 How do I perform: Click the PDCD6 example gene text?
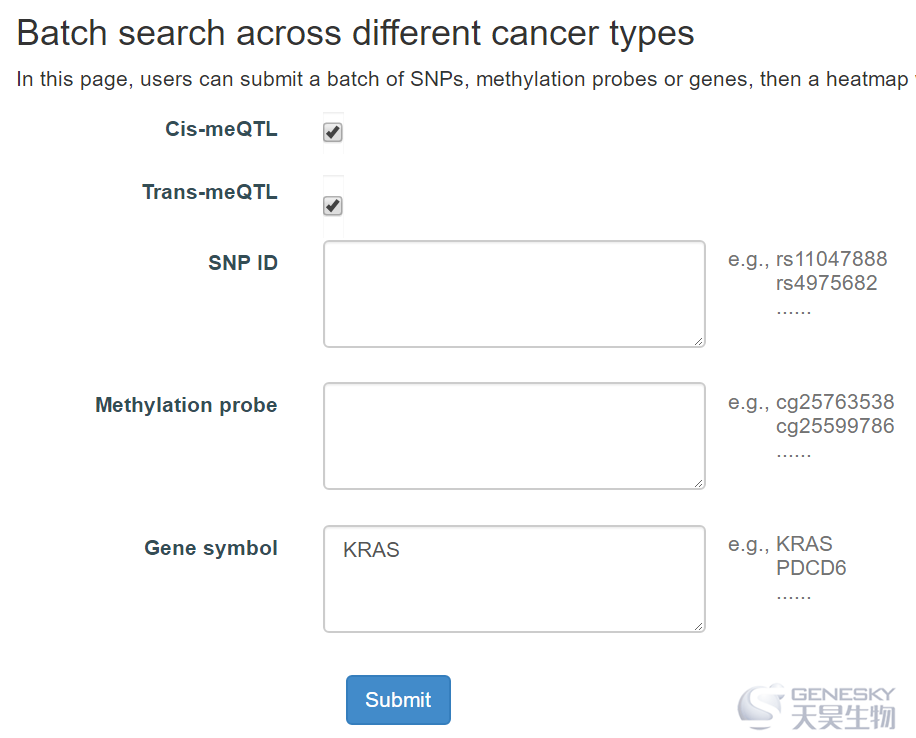(811, 568)
